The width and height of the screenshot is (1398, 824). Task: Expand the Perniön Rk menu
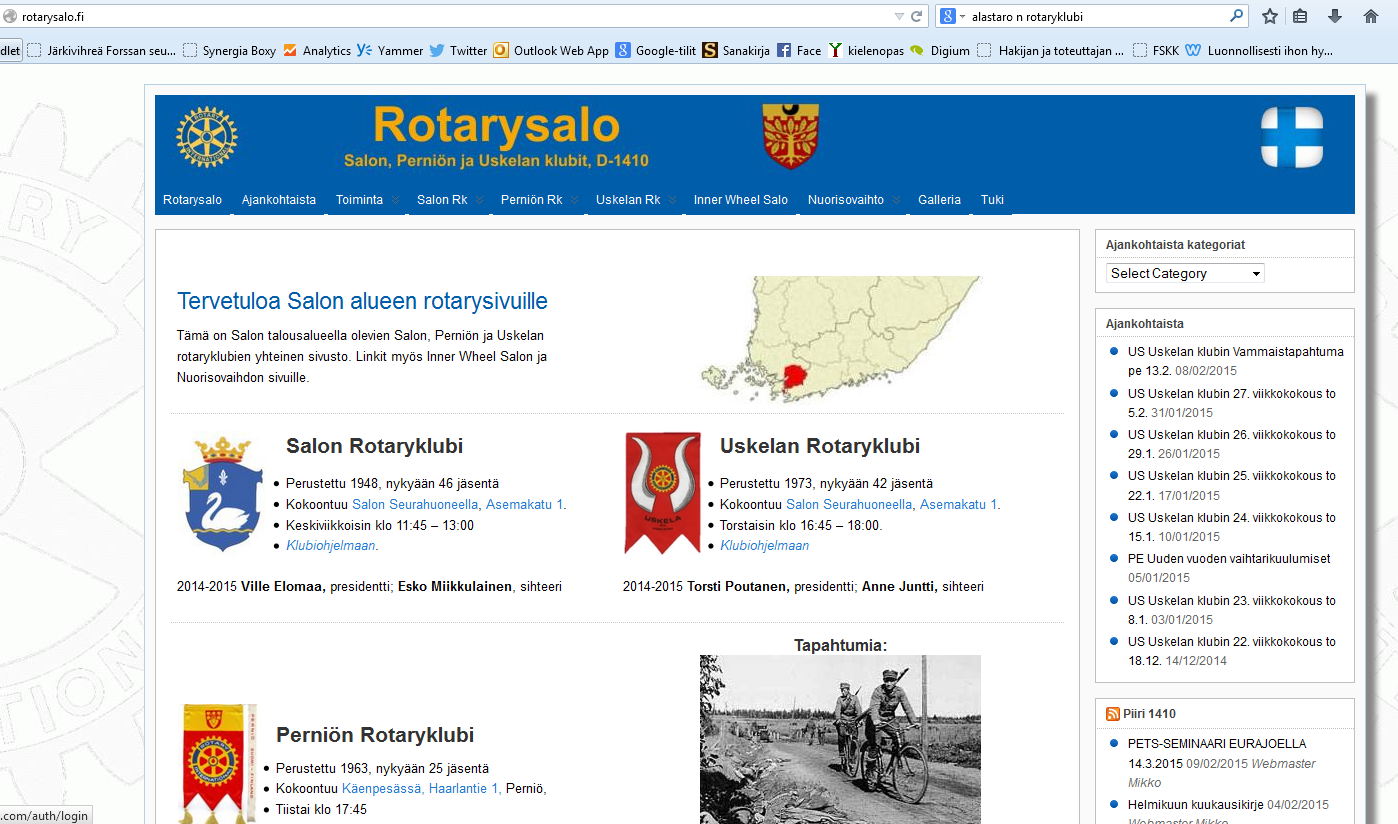tap(540, 200)
